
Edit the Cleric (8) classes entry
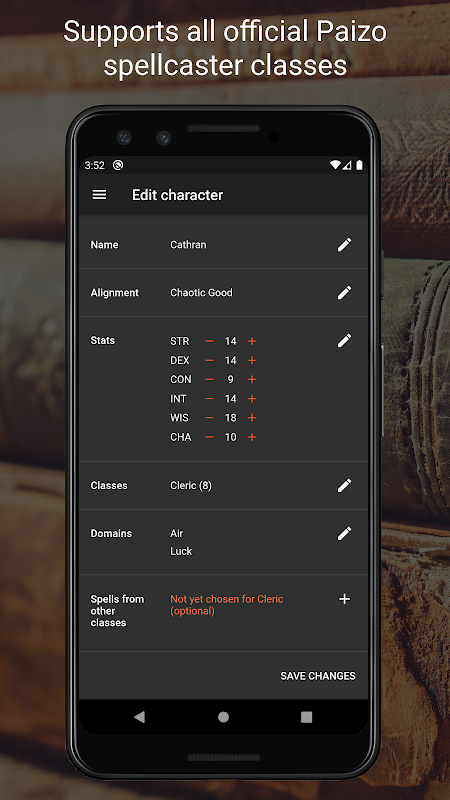coord(344,486)
